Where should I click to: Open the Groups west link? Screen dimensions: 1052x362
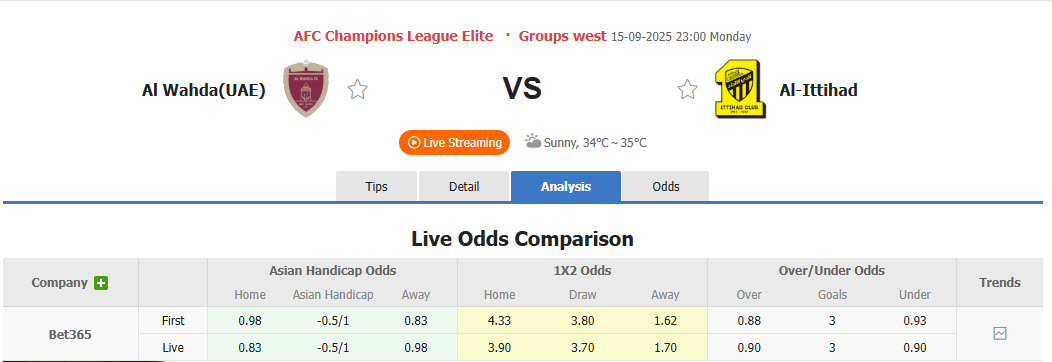562,36
